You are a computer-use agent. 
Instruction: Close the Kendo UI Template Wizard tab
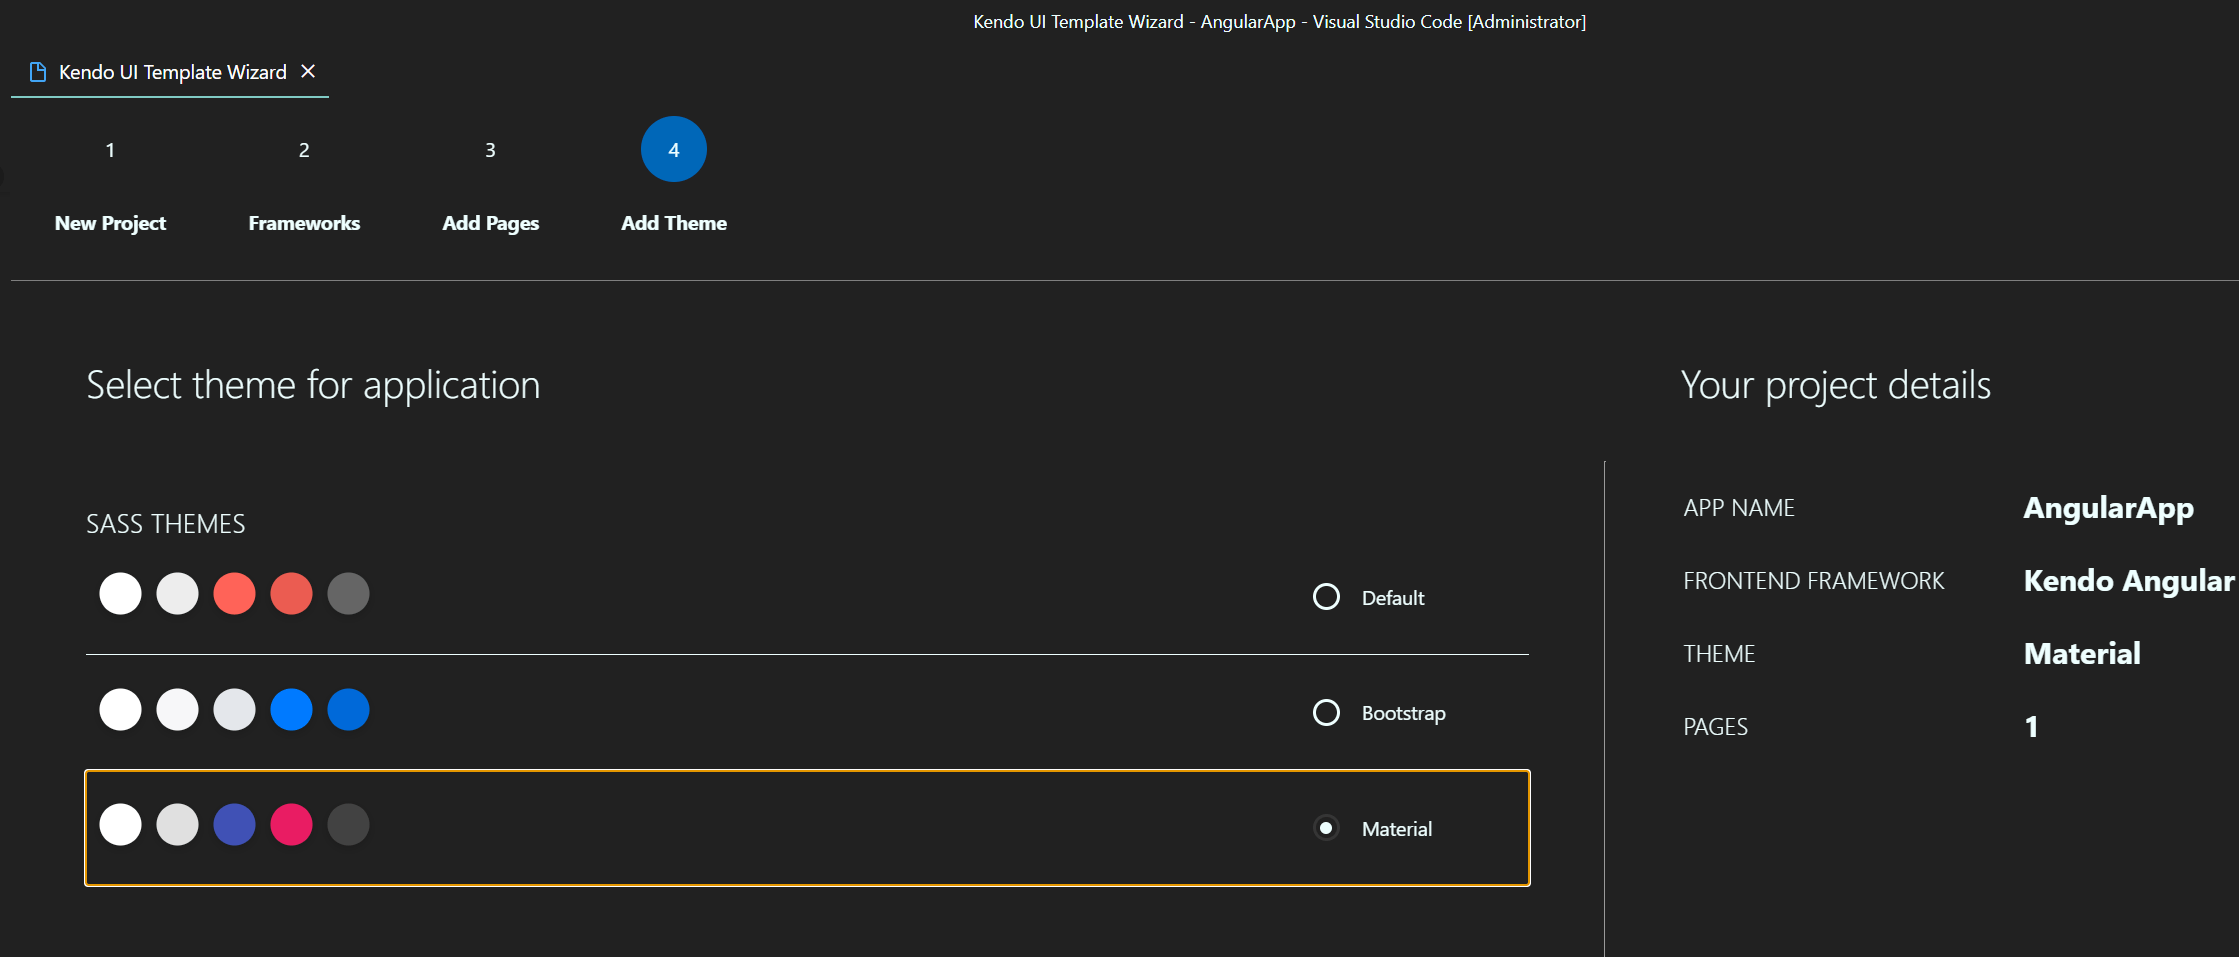click(x=309, y=71)
